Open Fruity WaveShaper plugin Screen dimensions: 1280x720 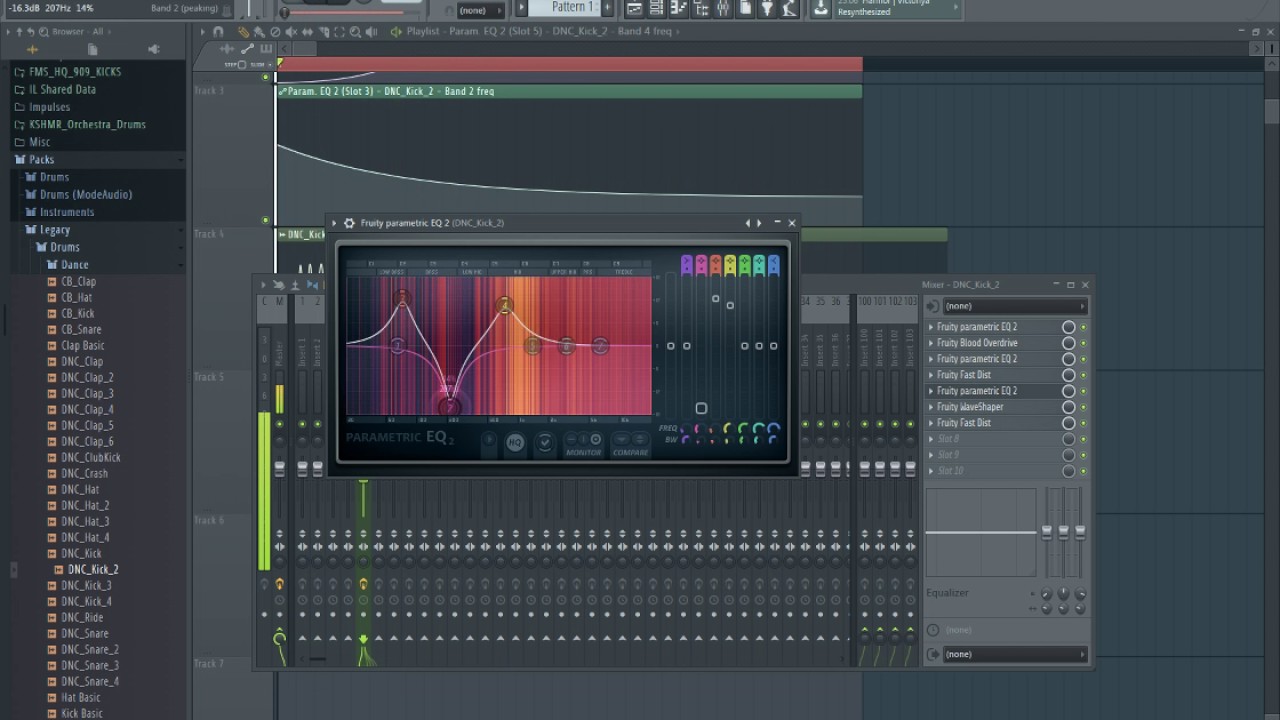click(x=970, y=407)
